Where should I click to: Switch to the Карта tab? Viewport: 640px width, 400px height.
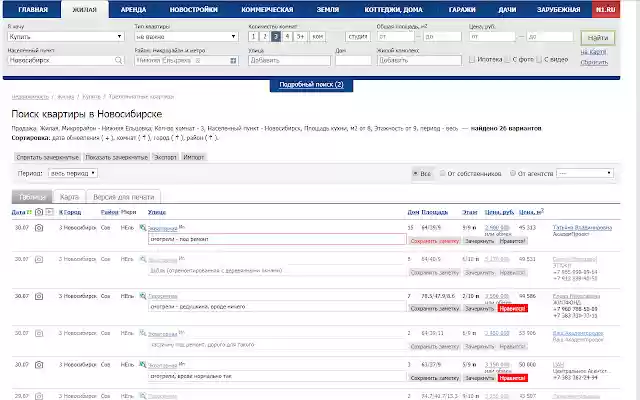[x=69, y=197]
